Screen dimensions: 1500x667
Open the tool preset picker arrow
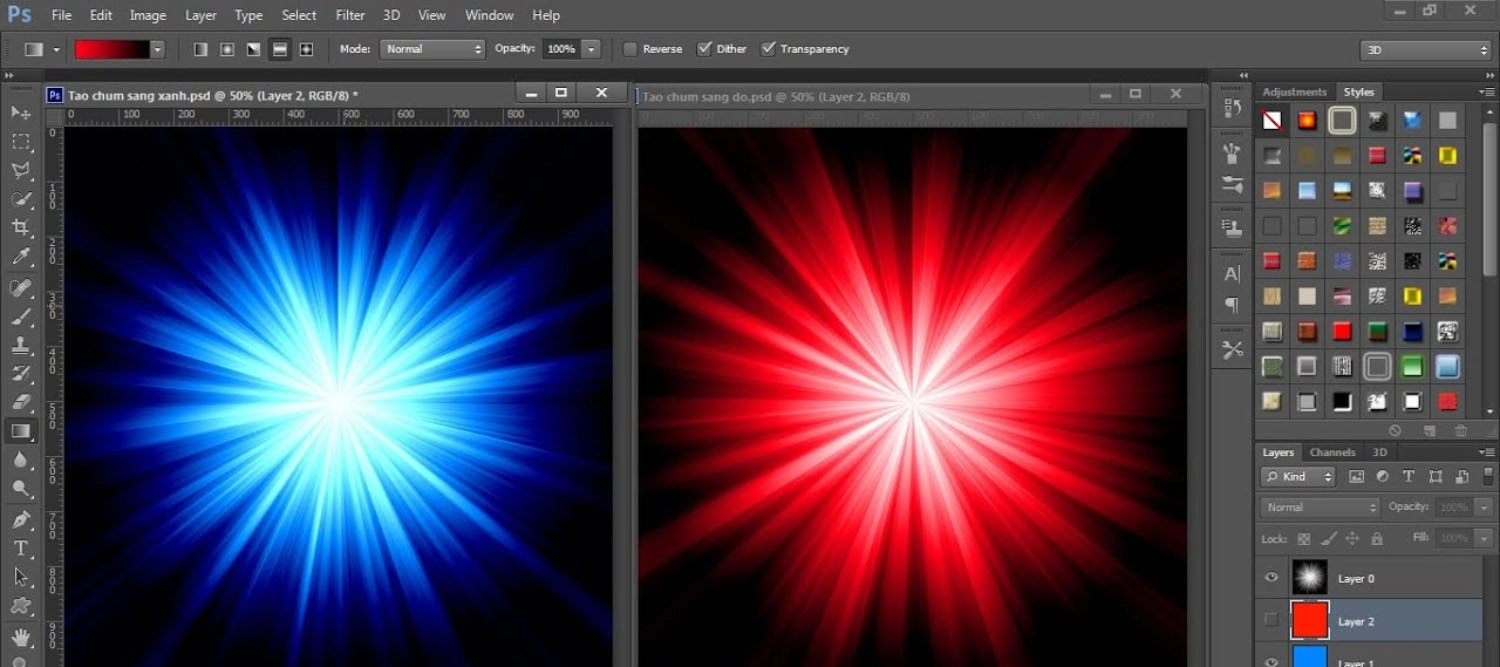56,49
